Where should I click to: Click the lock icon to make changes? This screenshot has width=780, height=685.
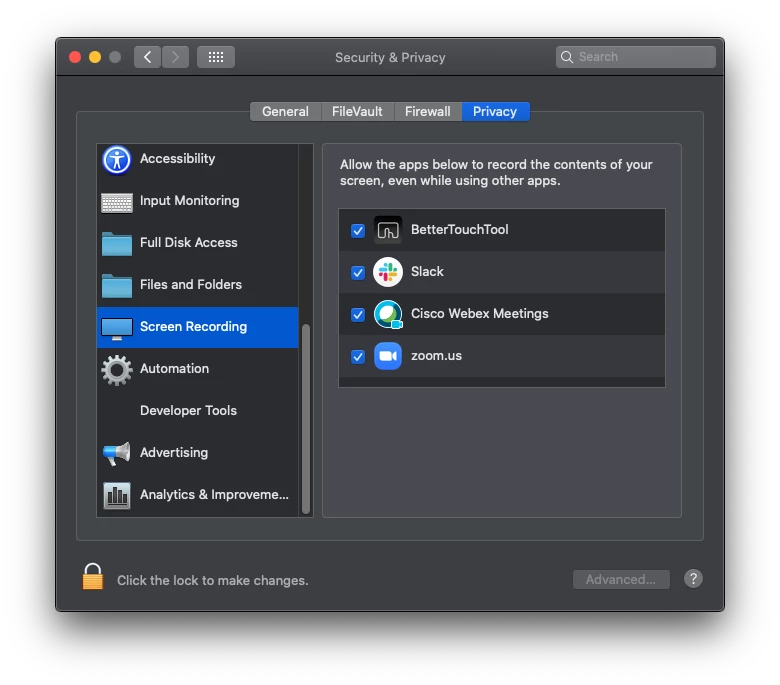[x=93, y=577]
